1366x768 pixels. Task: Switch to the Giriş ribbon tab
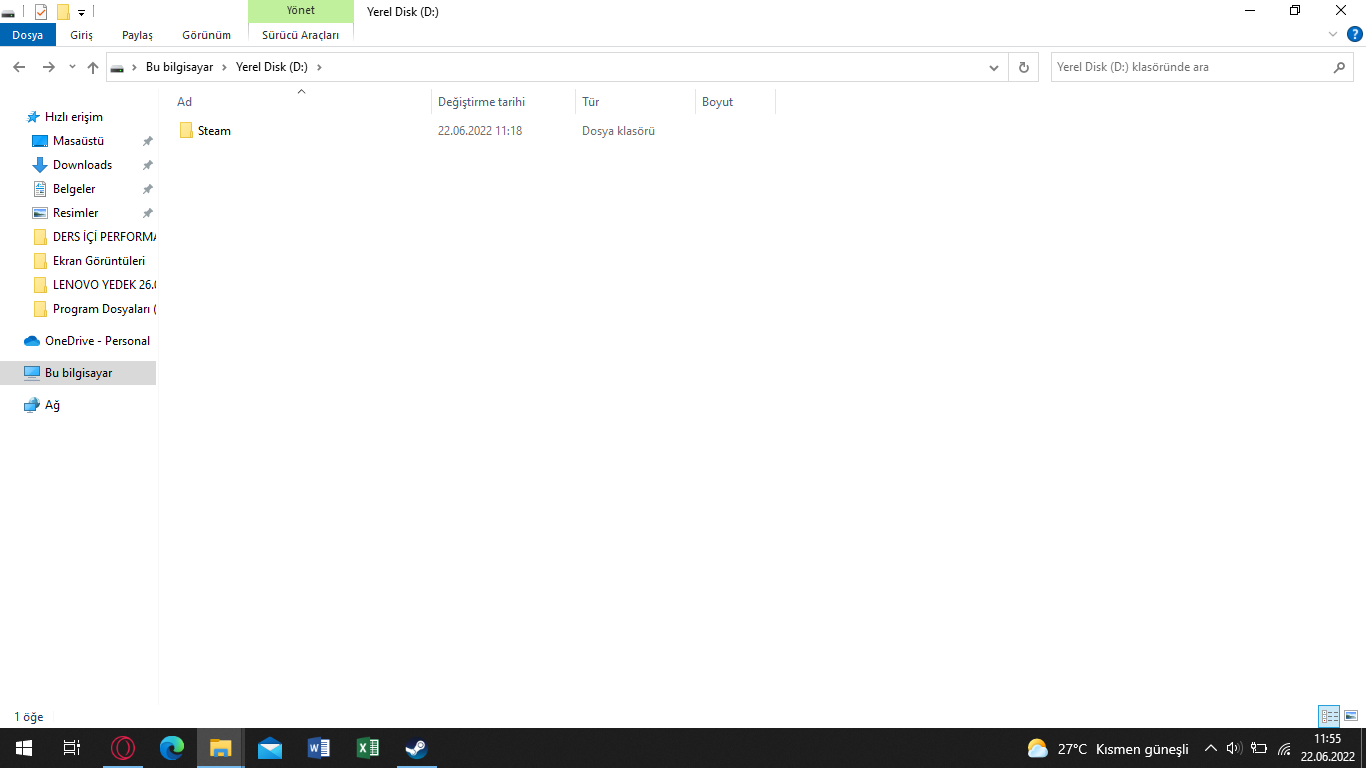point(81,35)
